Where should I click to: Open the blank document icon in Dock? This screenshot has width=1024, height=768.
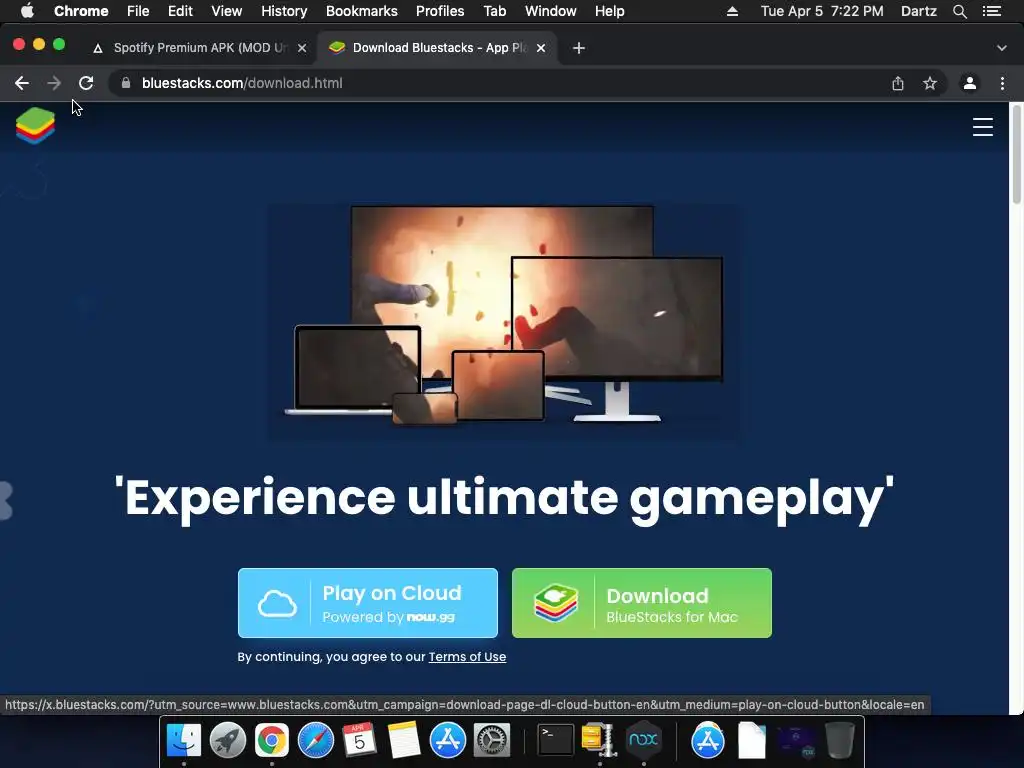click(752, 740)
